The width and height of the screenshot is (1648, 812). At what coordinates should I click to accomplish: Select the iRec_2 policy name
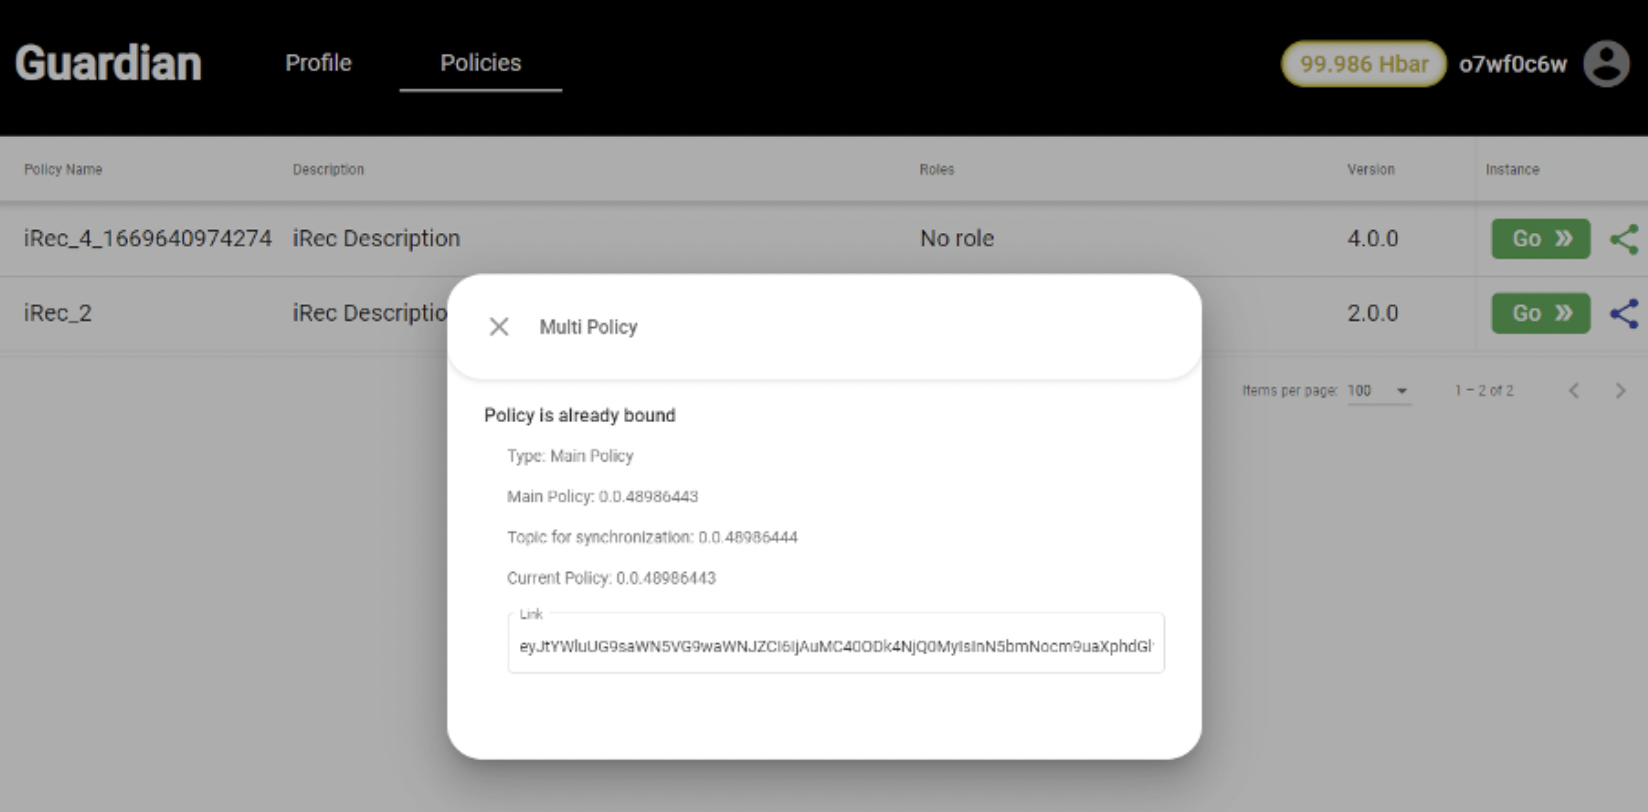tap(58, 313)
